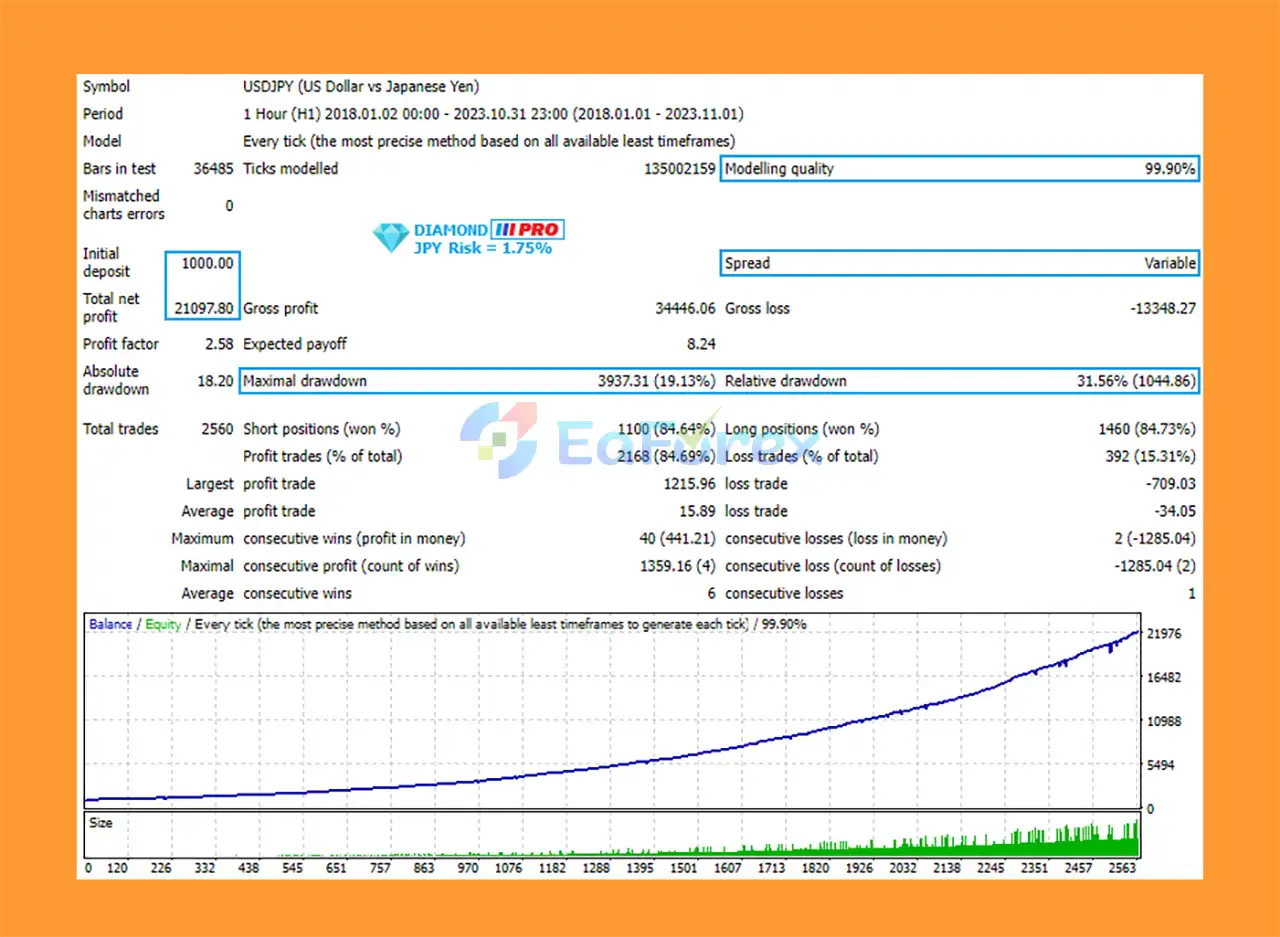Select the JPY Risk = 1.75% label
Image resolution: width=1280 pixels, height=937 pixels.
(x=483, y=248)
